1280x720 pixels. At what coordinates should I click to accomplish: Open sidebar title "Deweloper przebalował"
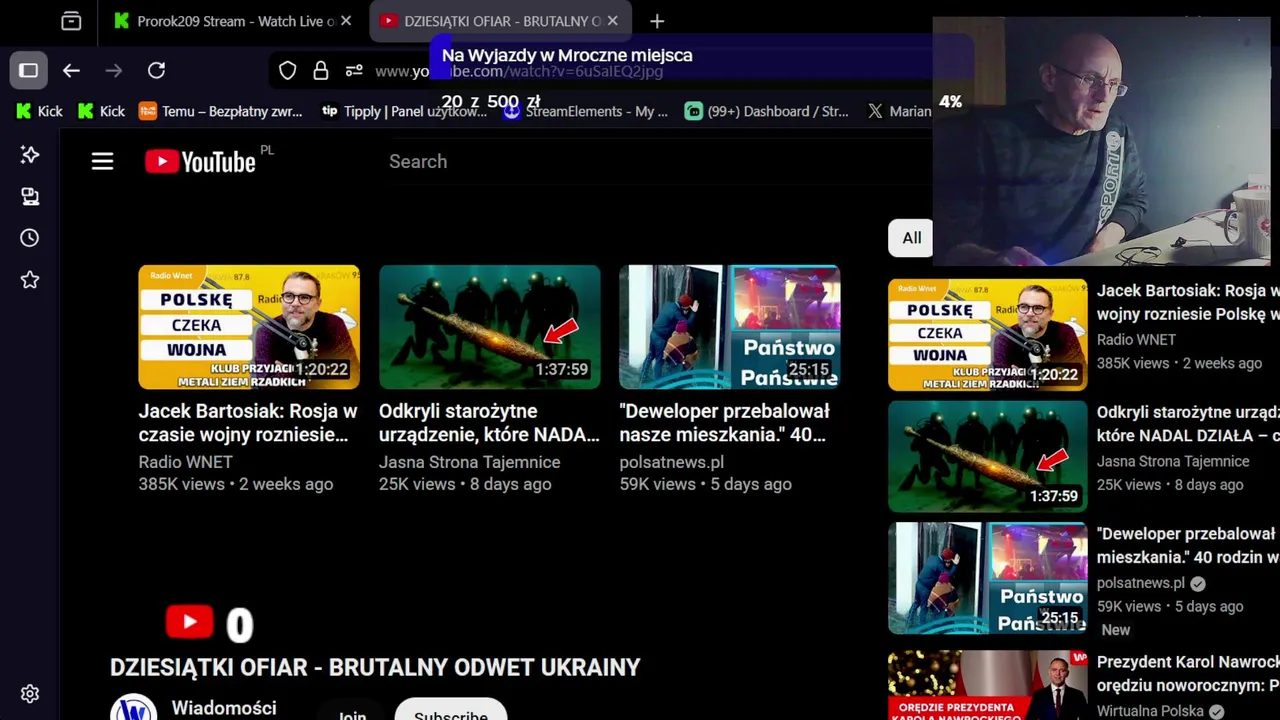(x=1188, y=546)
